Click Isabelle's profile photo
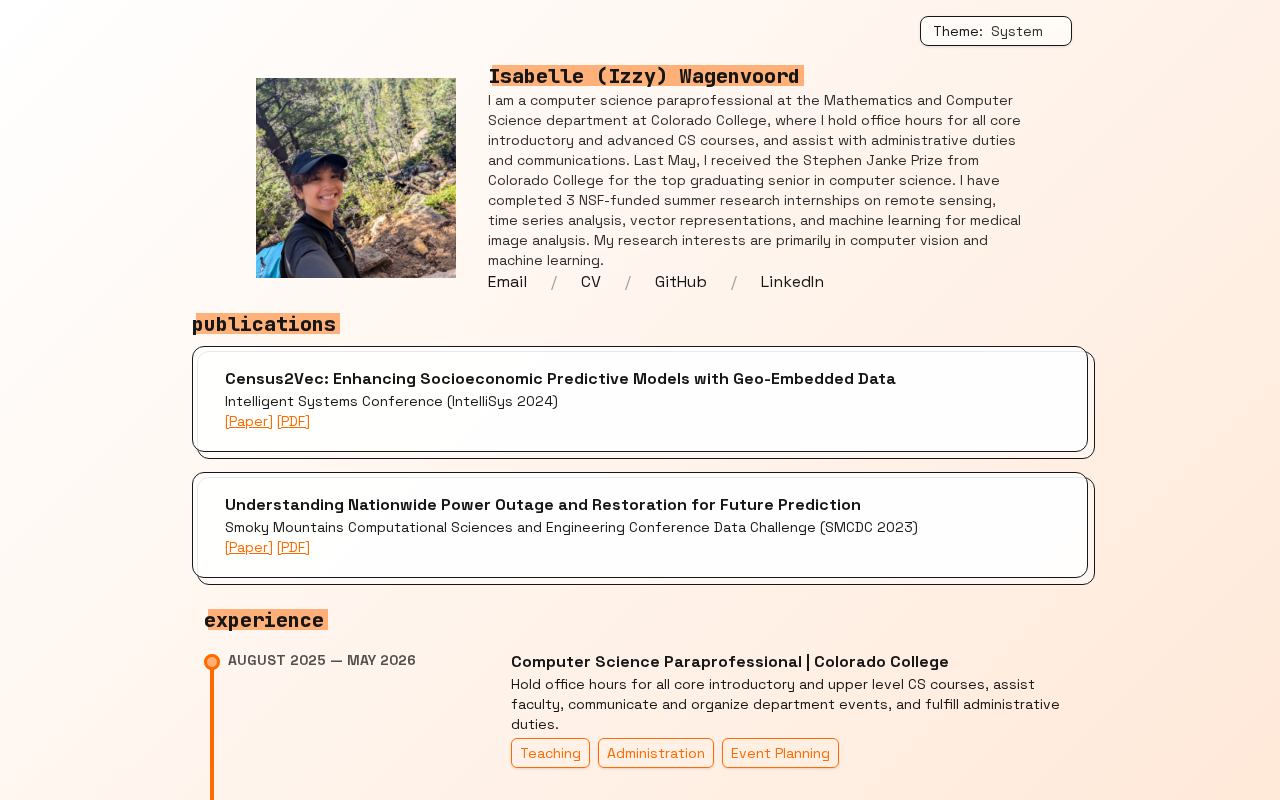Viewport: 1280px width, 800px height. pos(356,178)
